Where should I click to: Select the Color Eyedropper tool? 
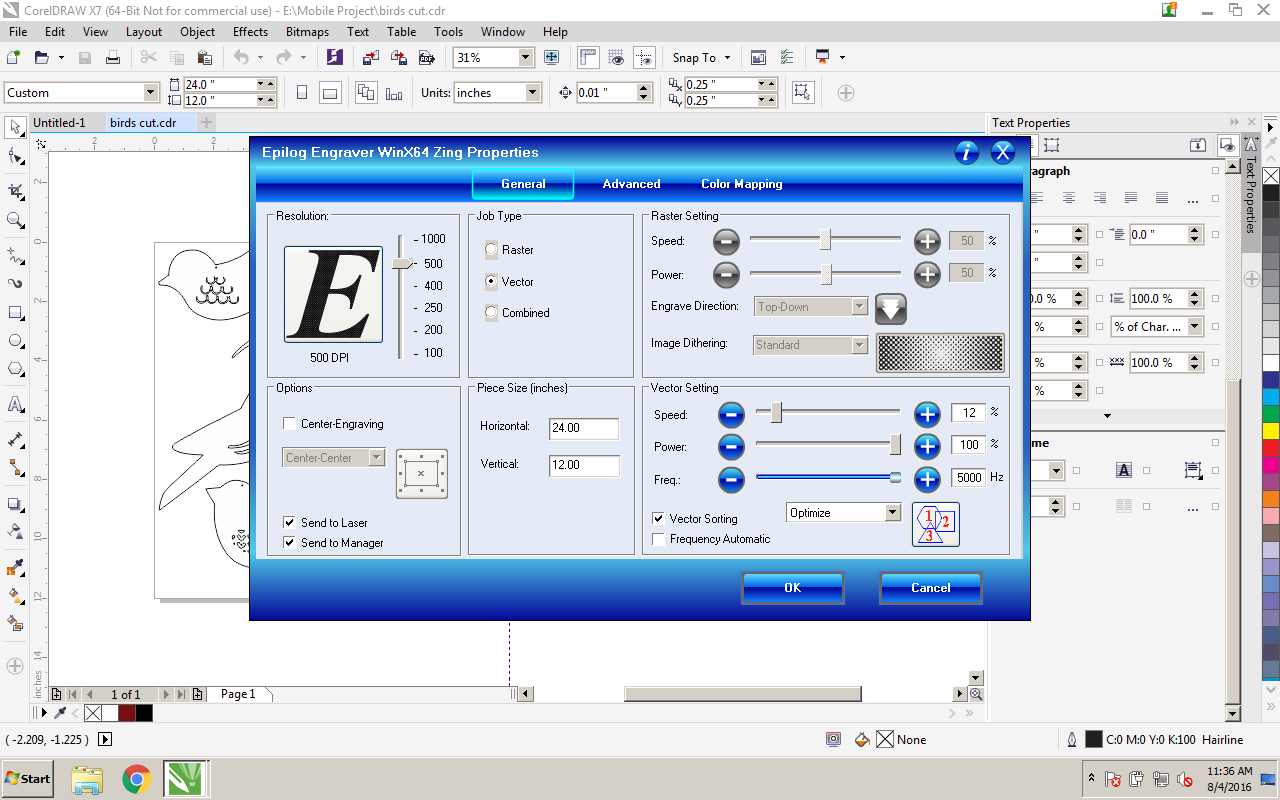(15, 568)
